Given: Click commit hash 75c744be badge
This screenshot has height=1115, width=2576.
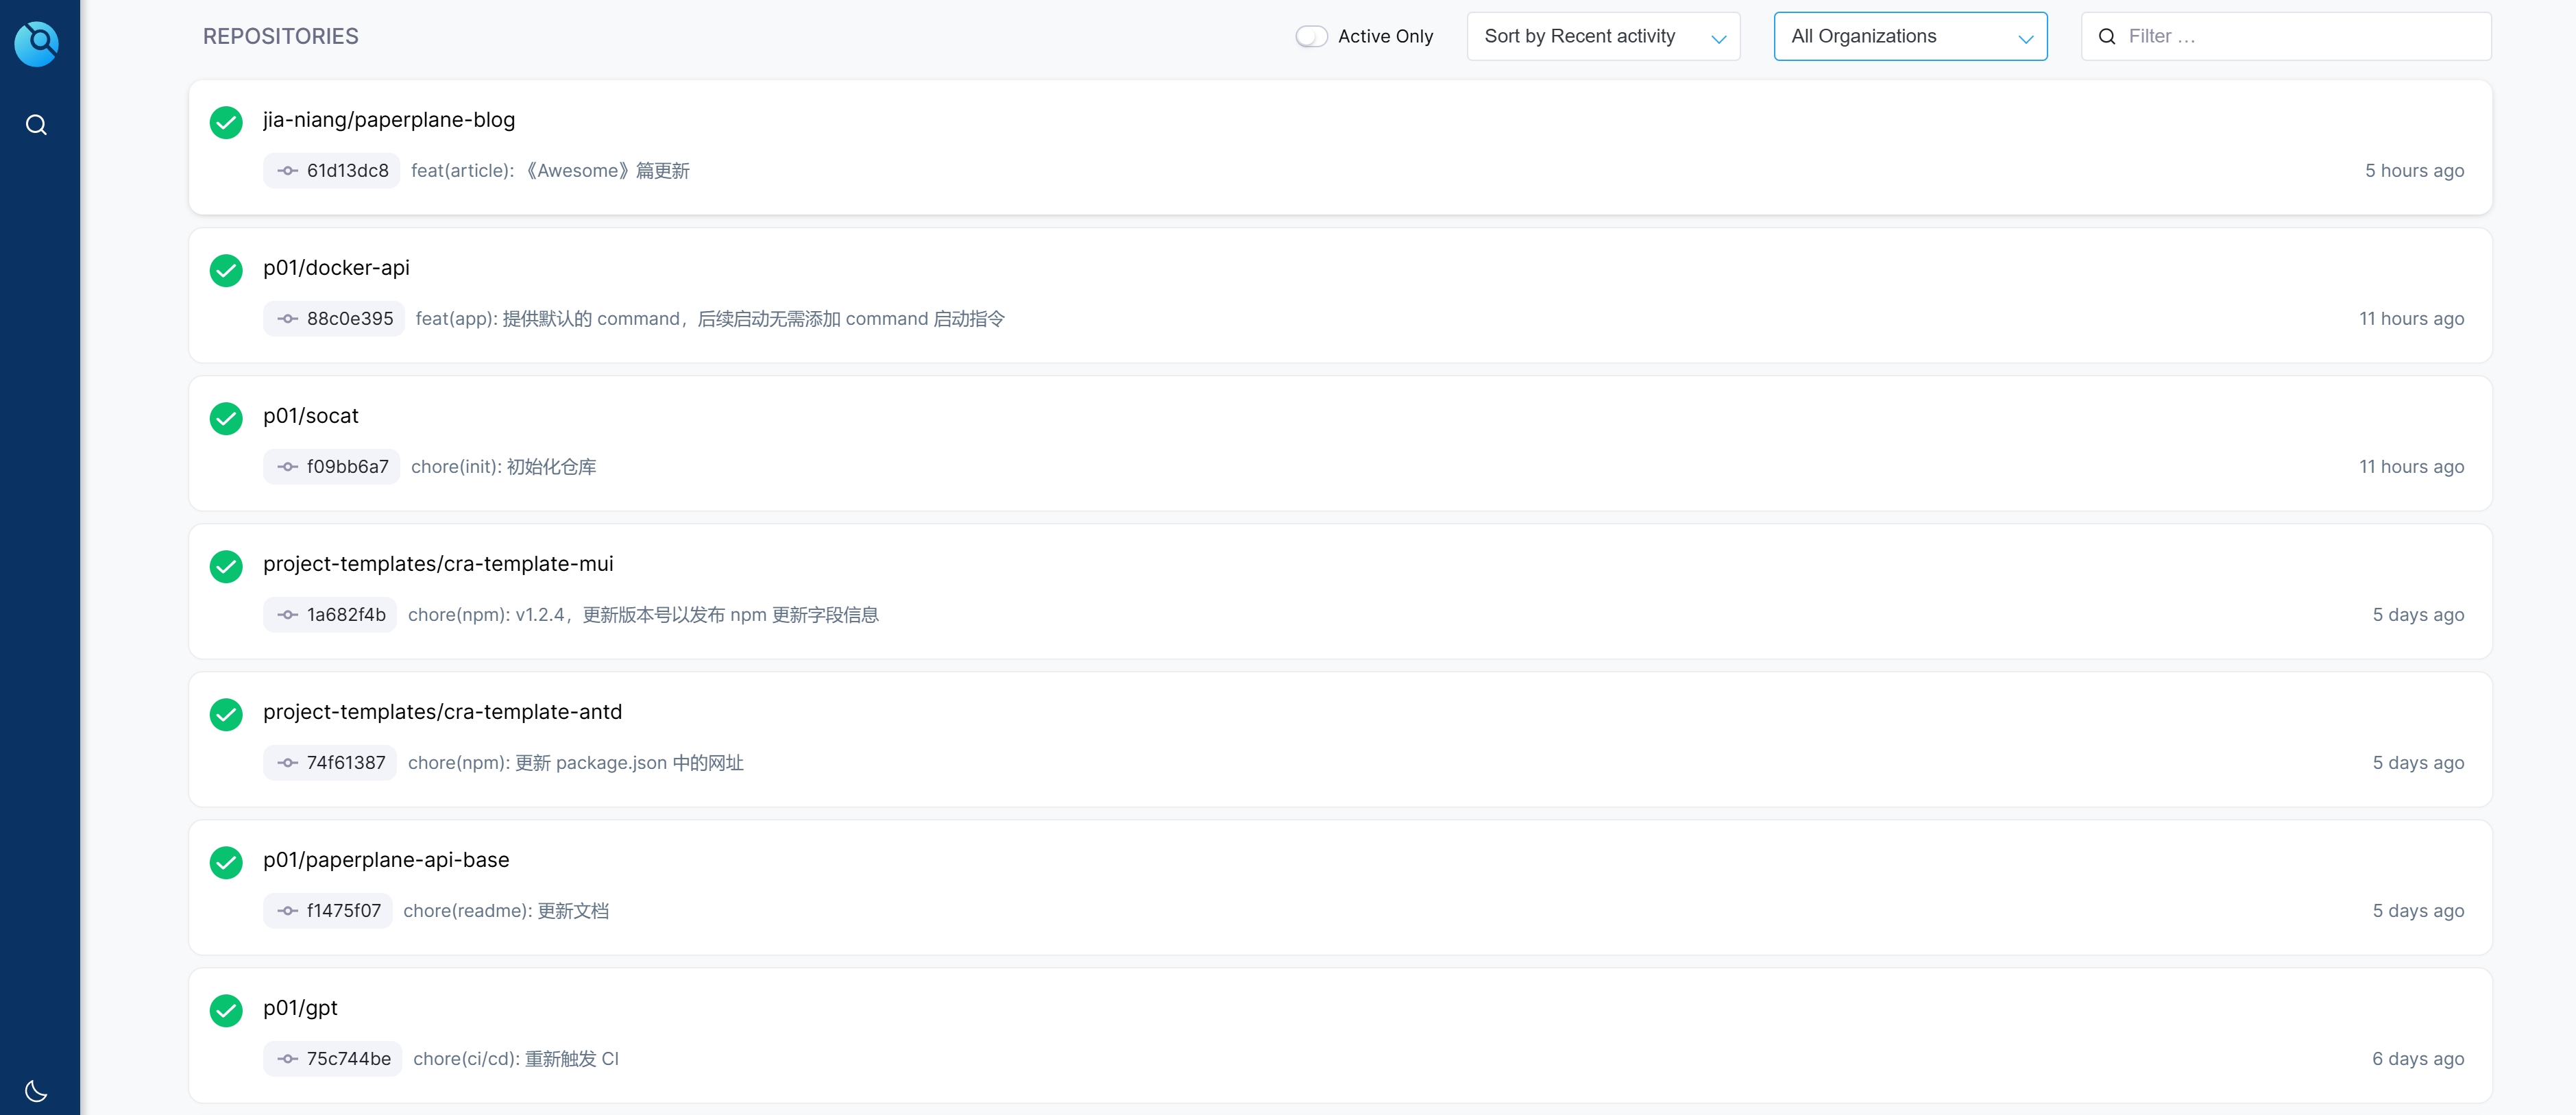Looking at the screenshot, I should (x=333, y=1058).
